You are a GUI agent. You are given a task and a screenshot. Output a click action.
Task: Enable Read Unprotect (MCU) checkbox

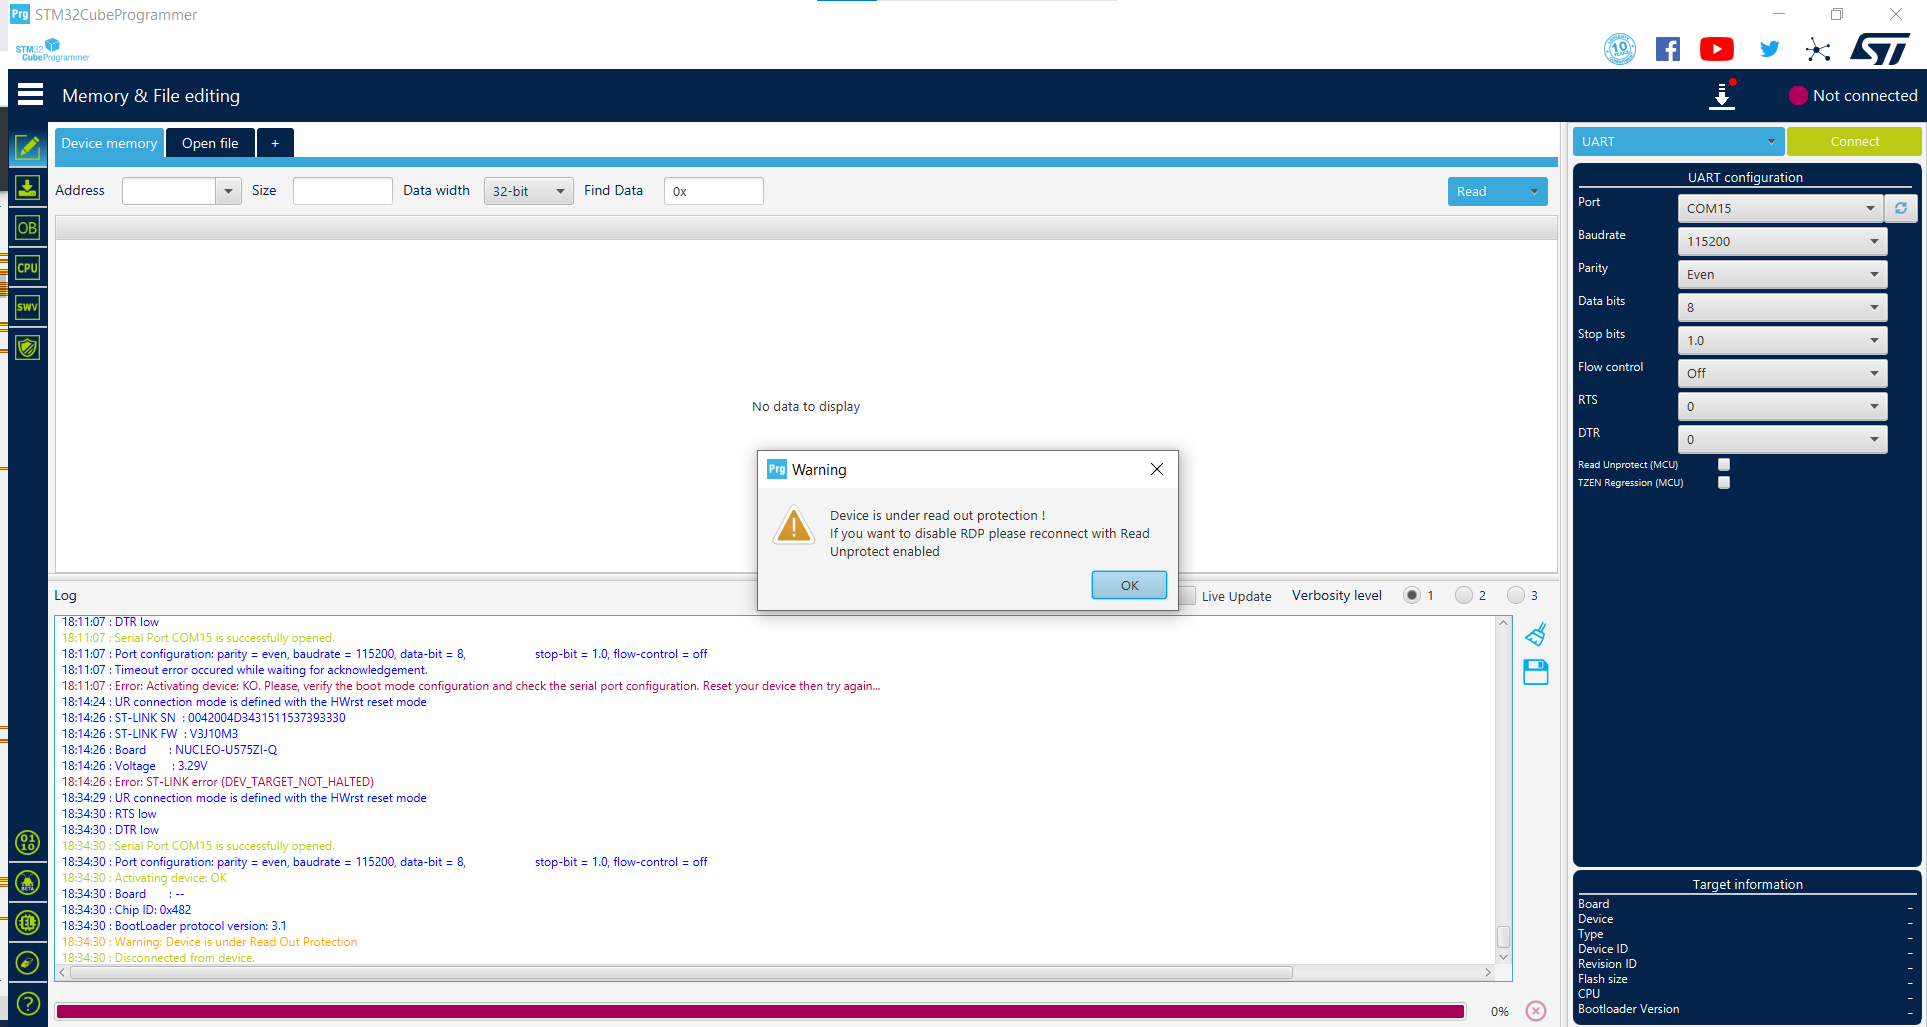(1723, 464)
